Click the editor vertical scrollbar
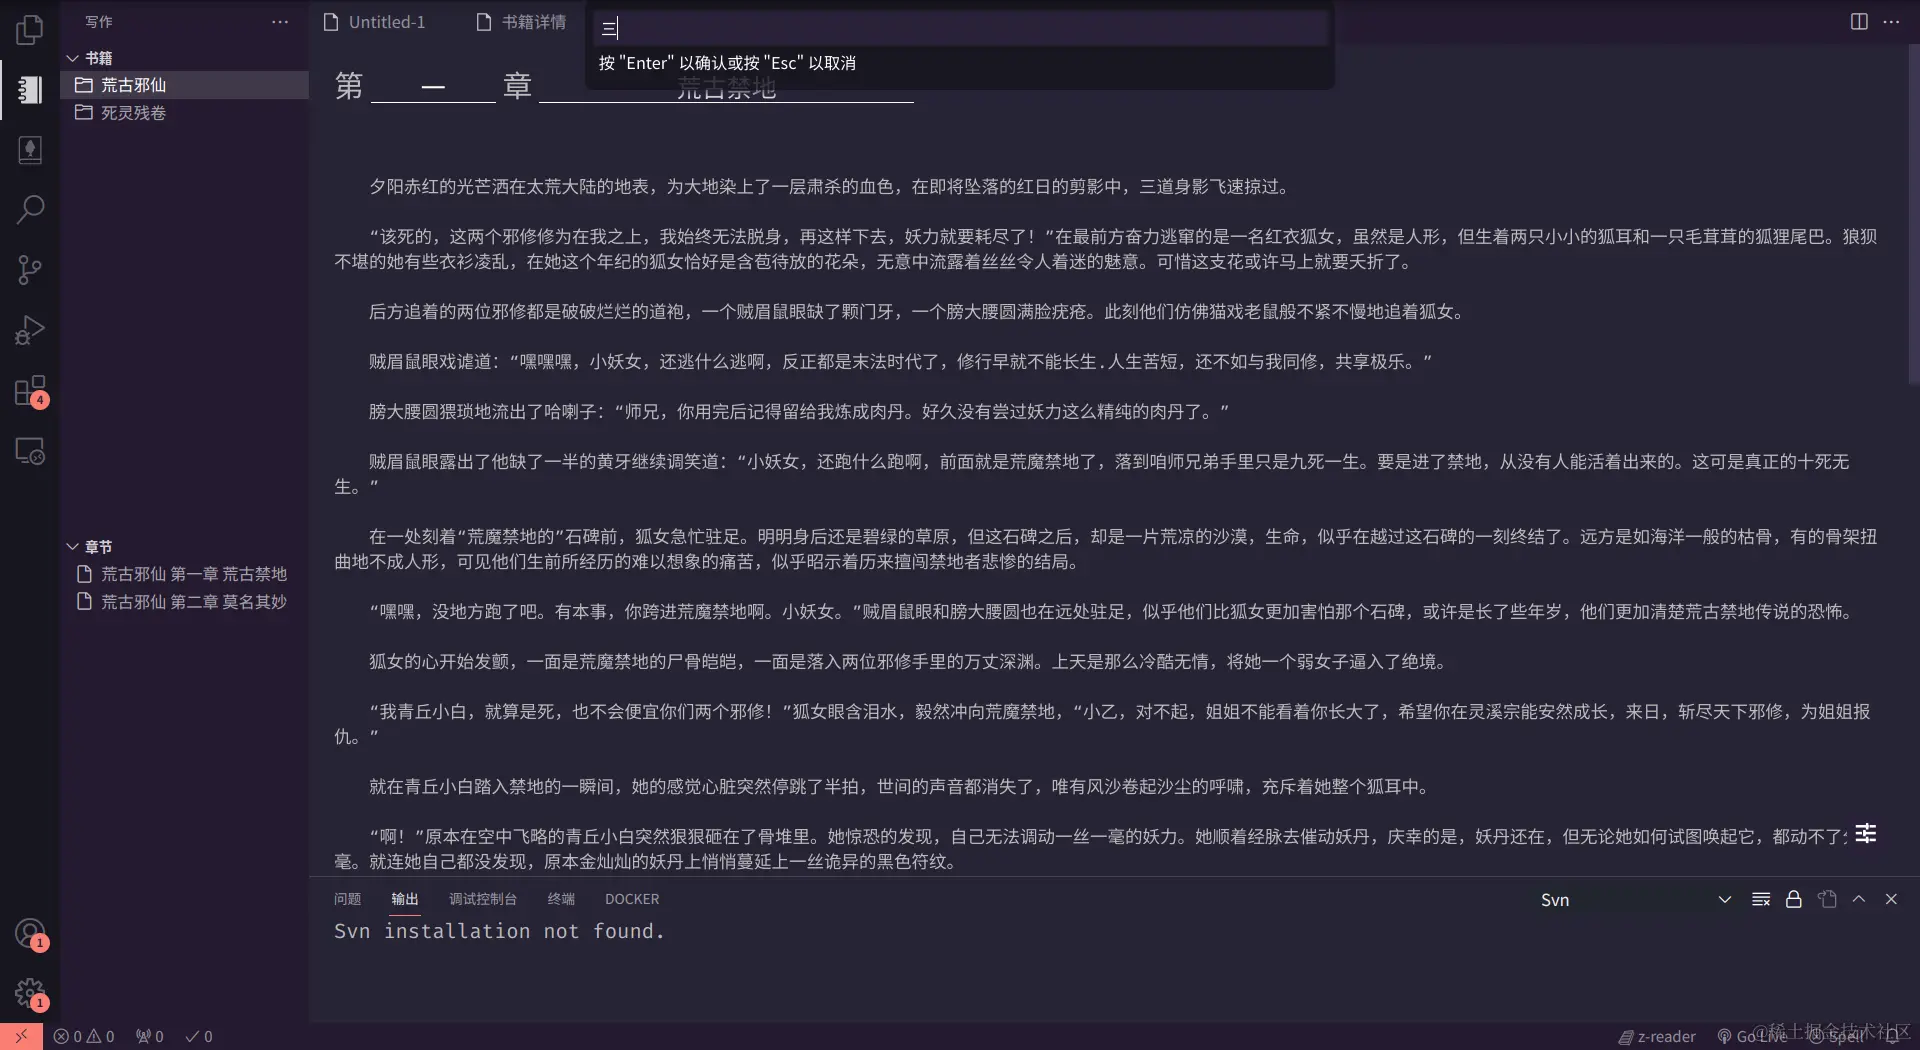 [1913, 215]
